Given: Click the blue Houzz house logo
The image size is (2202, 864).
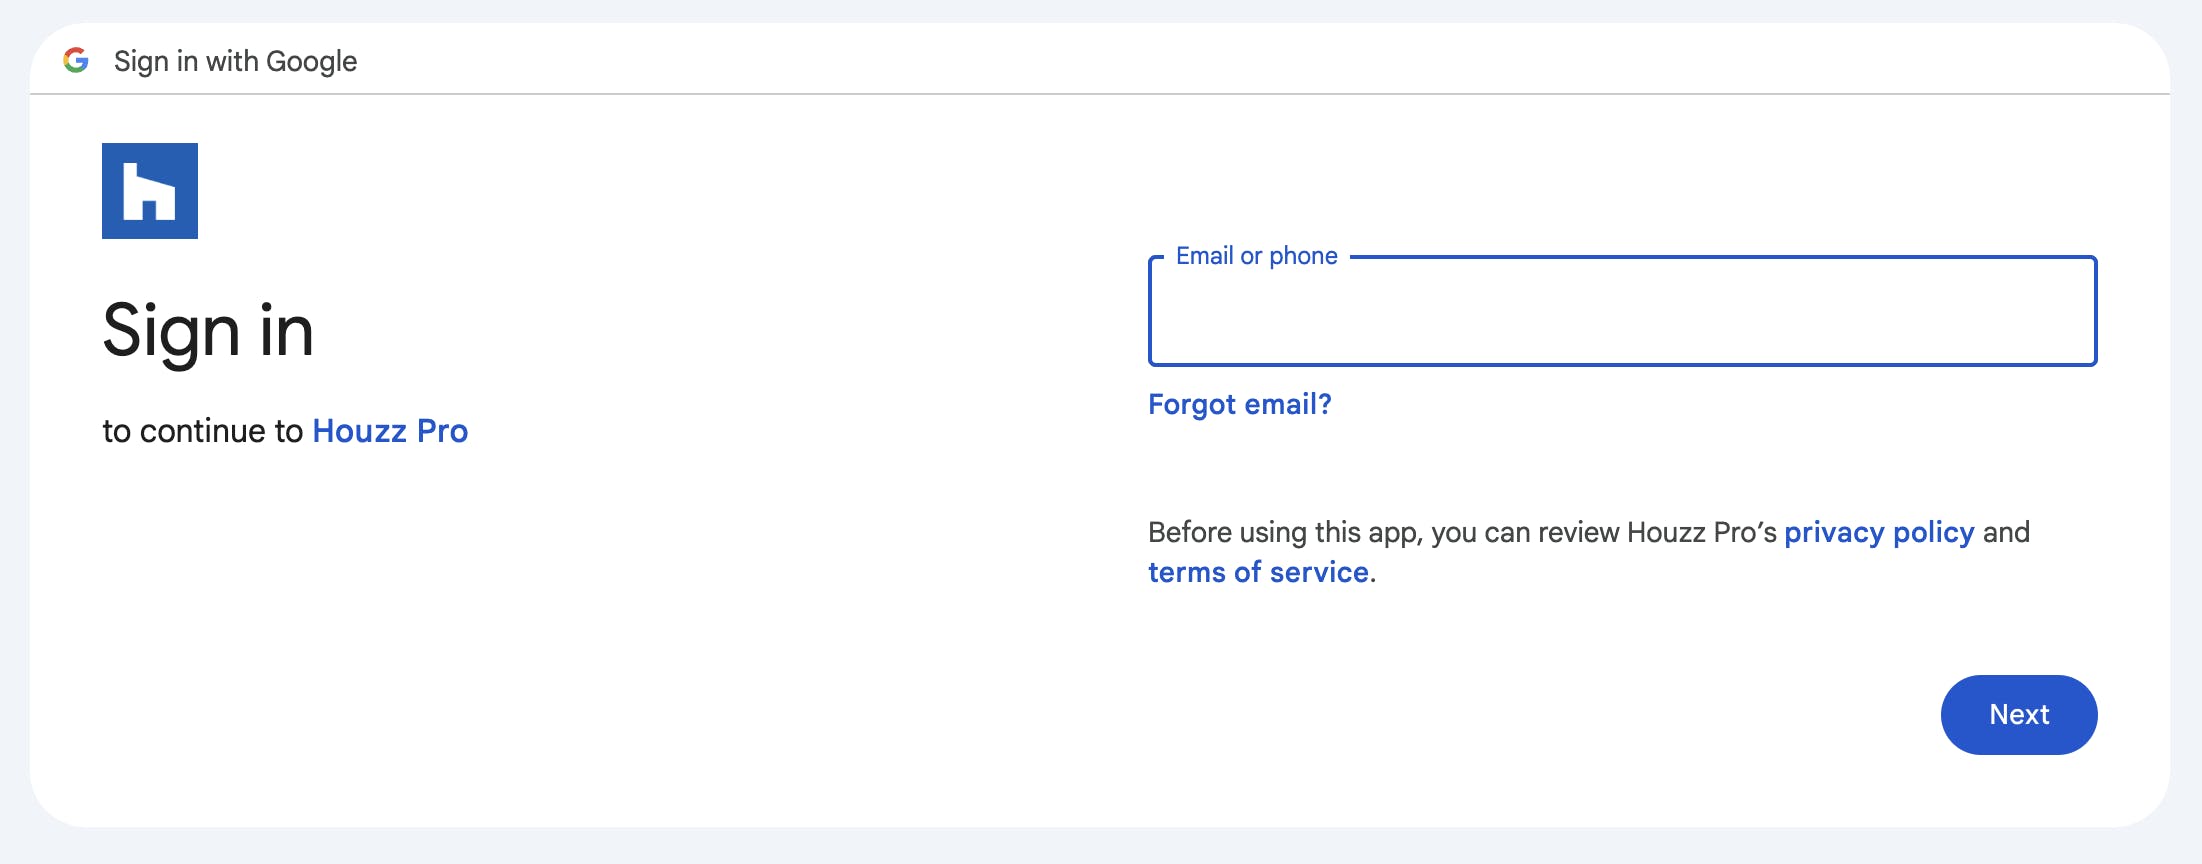Looking at the screenshot, I should [150, 191].
